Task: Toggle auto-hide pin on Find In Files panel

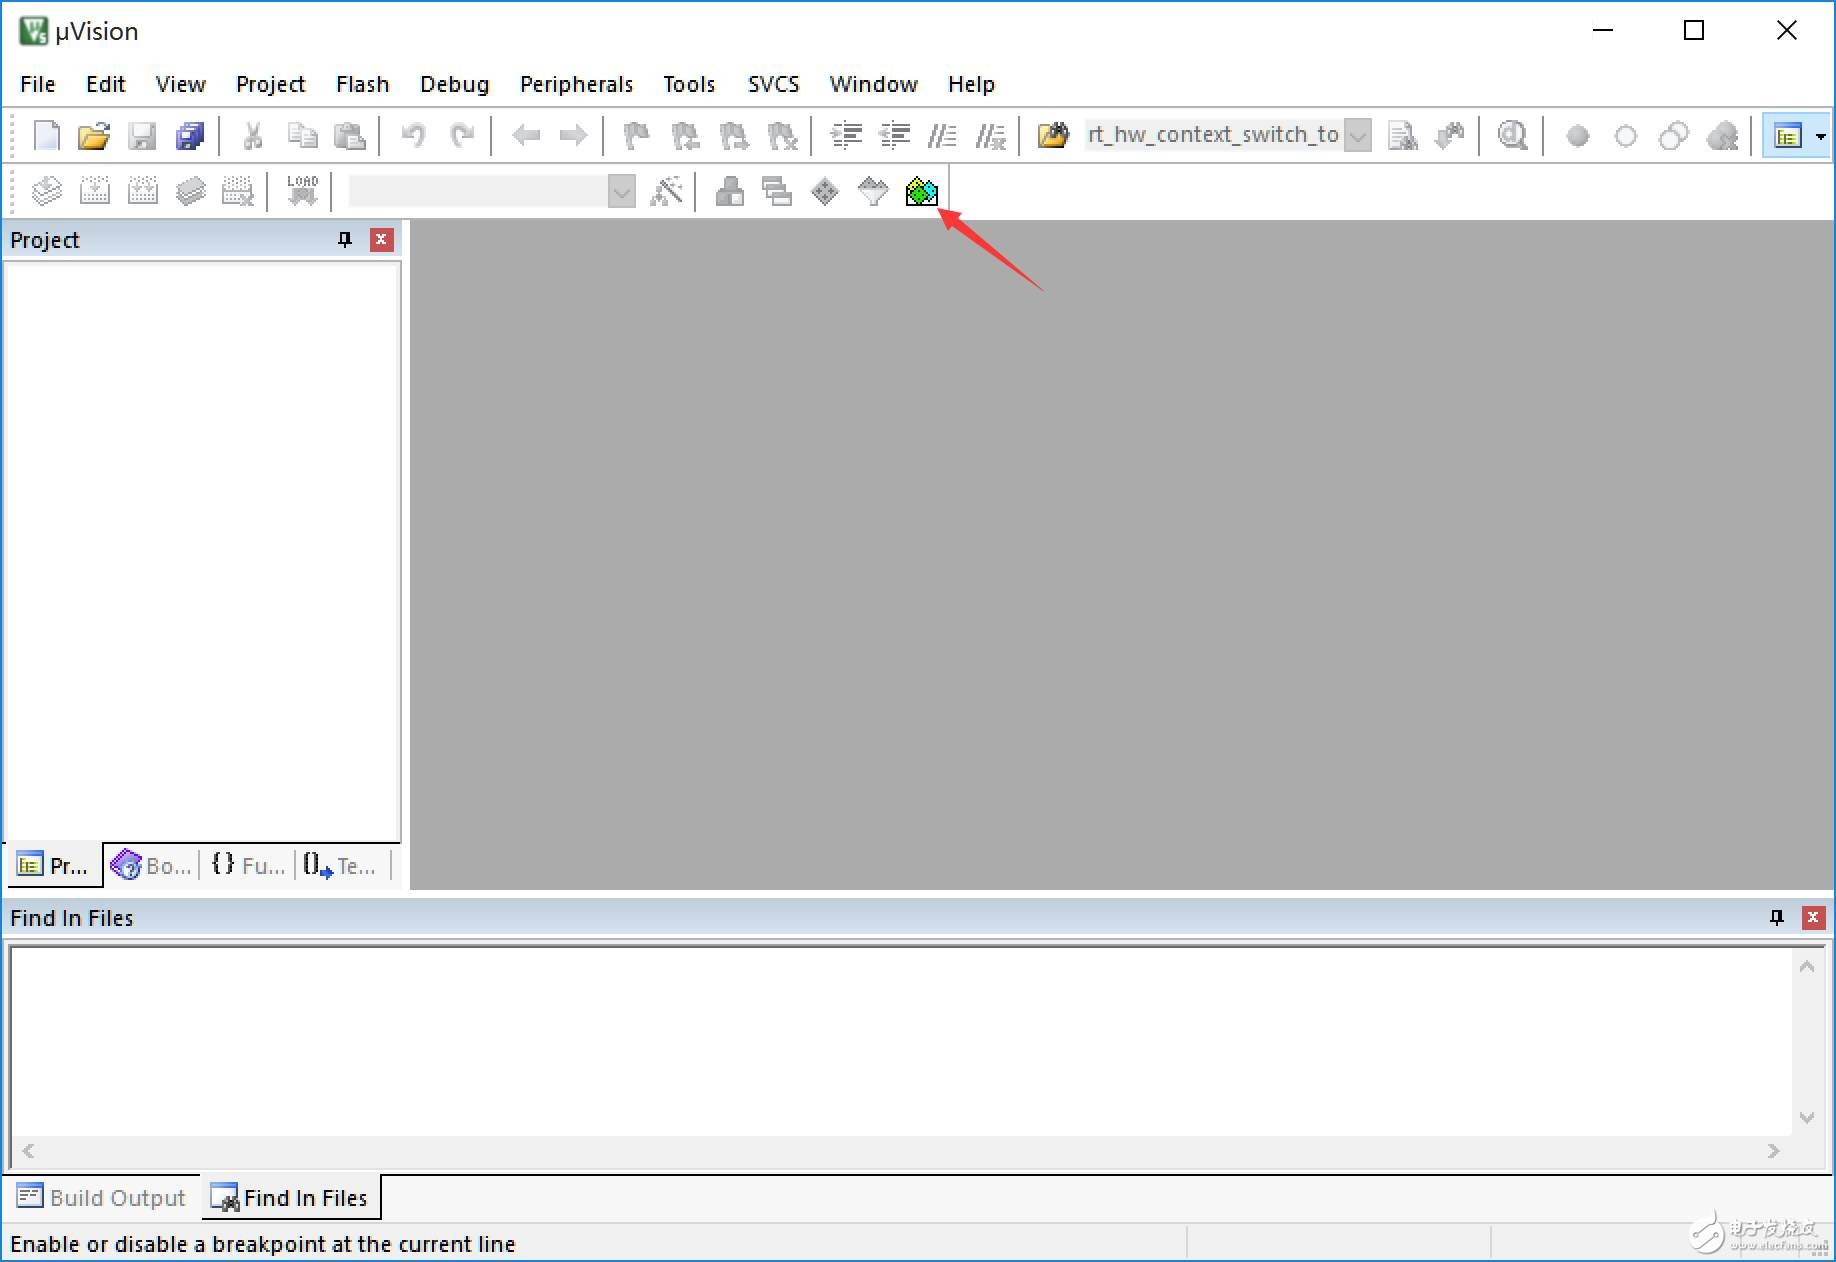Action: pos(1776,918)
